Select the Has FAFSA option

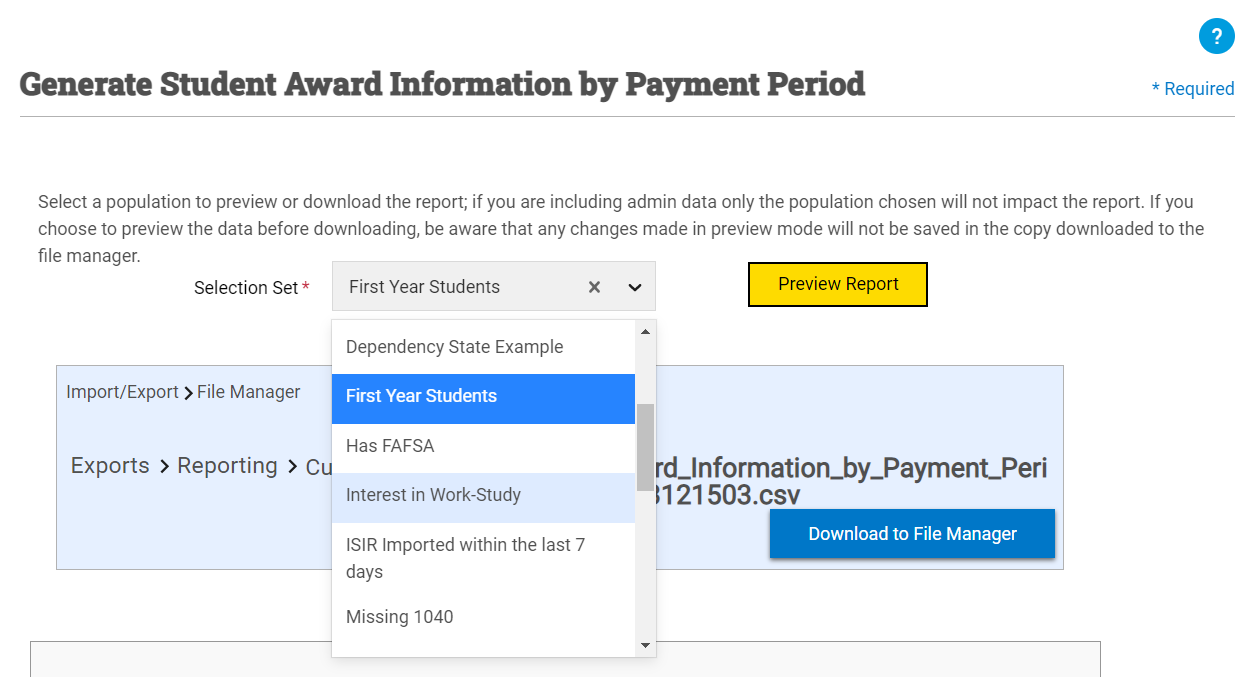pyautogui.click(x=390, y=446)
